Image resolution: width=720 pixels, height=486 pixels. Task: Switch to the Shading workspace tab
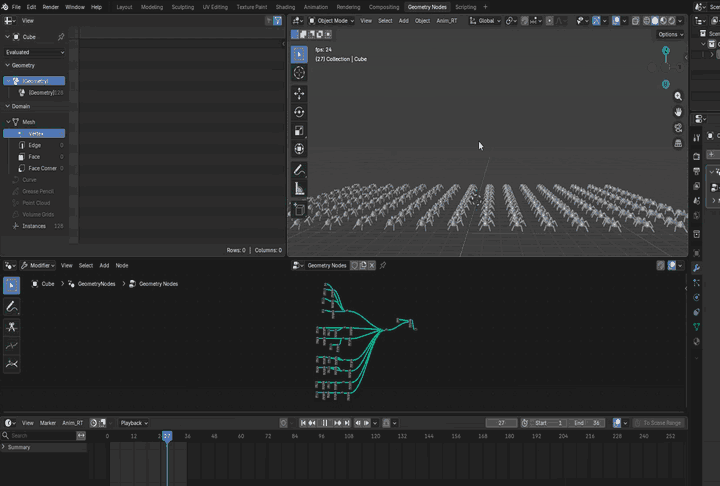click(285, 7)
